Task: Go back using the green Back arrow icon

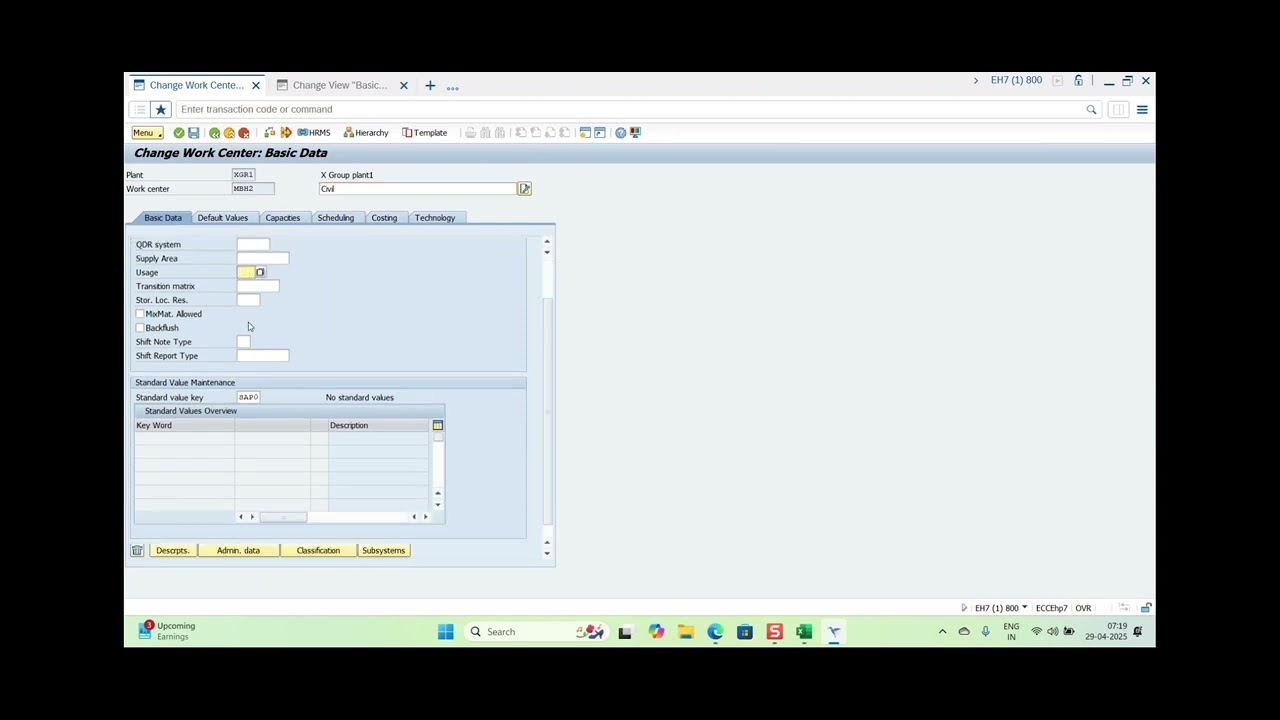Action: point(214,133)
